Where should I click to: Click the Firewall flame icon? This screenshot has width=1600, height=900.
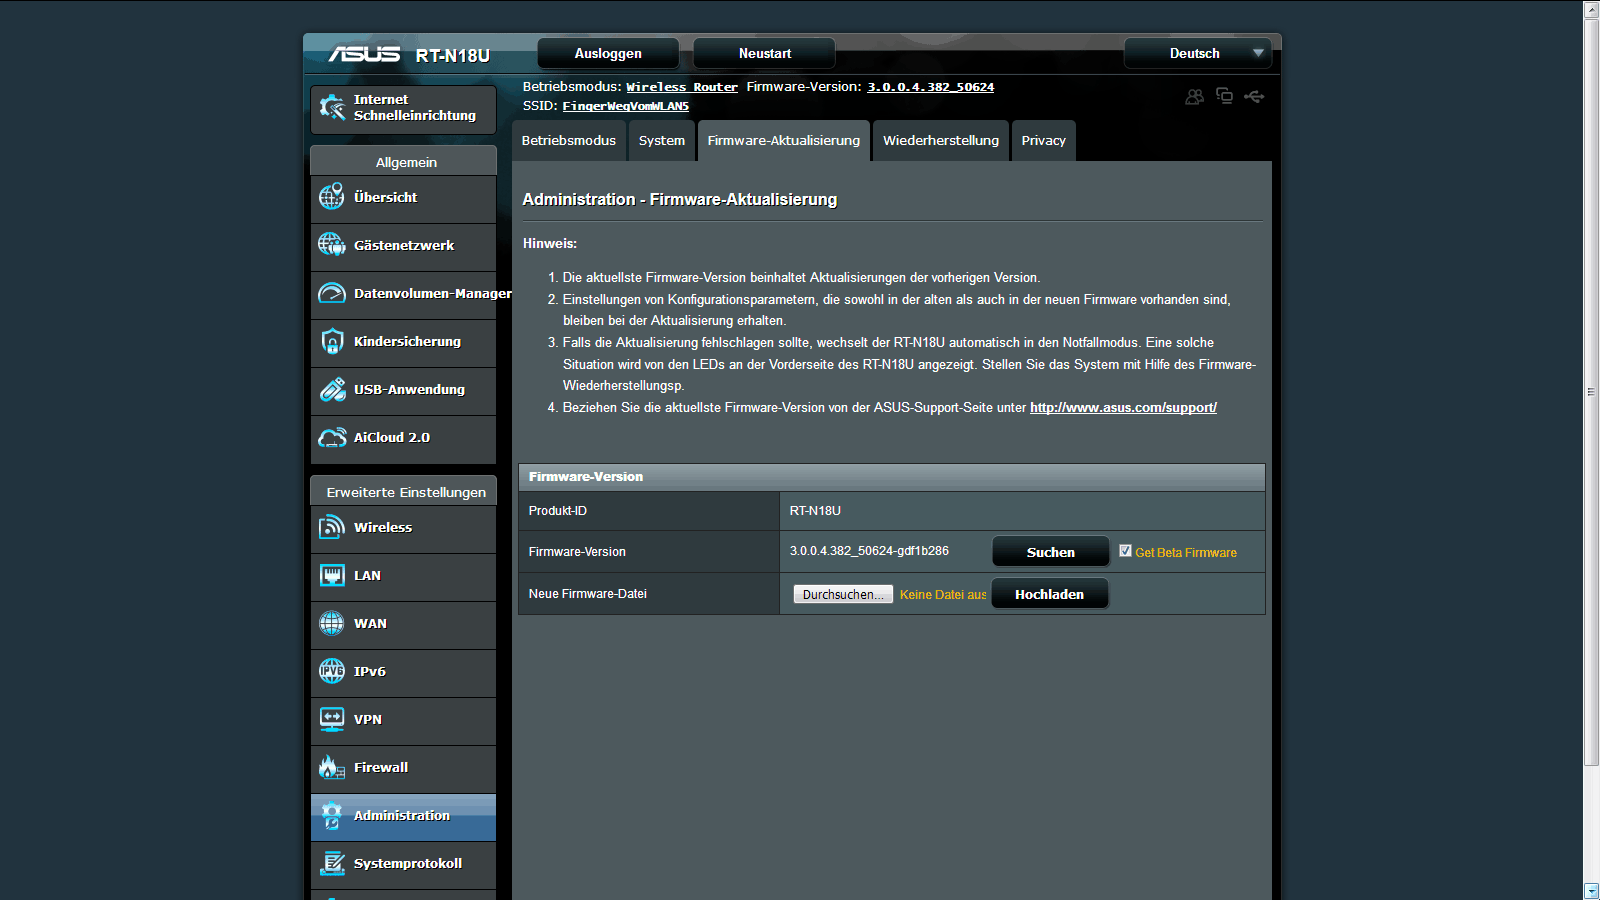click(x=332, y=767)
